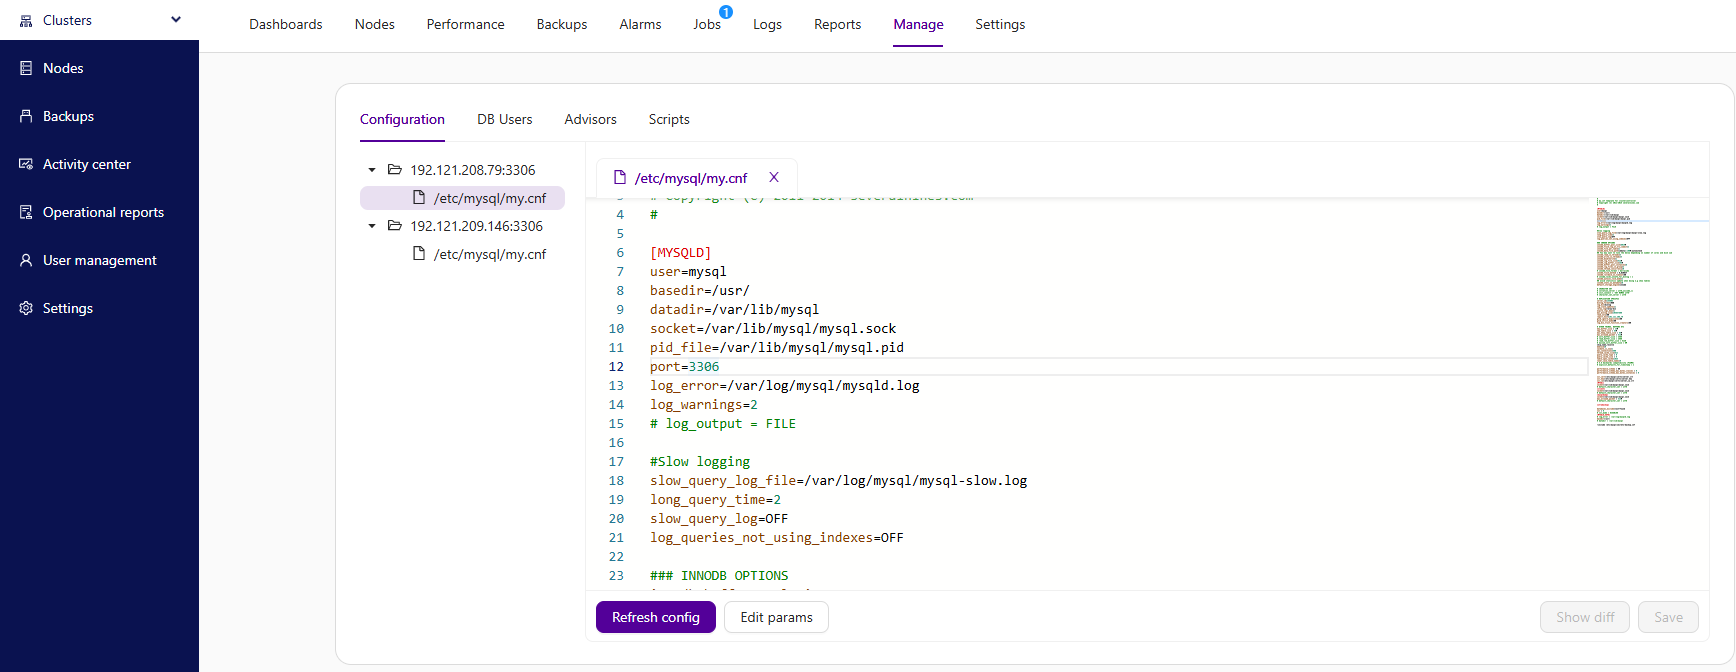Place cursor on port=3306 line
The width and height of the screenshot is (1736, 672).
pyautogui.click(x=684, y=367)
